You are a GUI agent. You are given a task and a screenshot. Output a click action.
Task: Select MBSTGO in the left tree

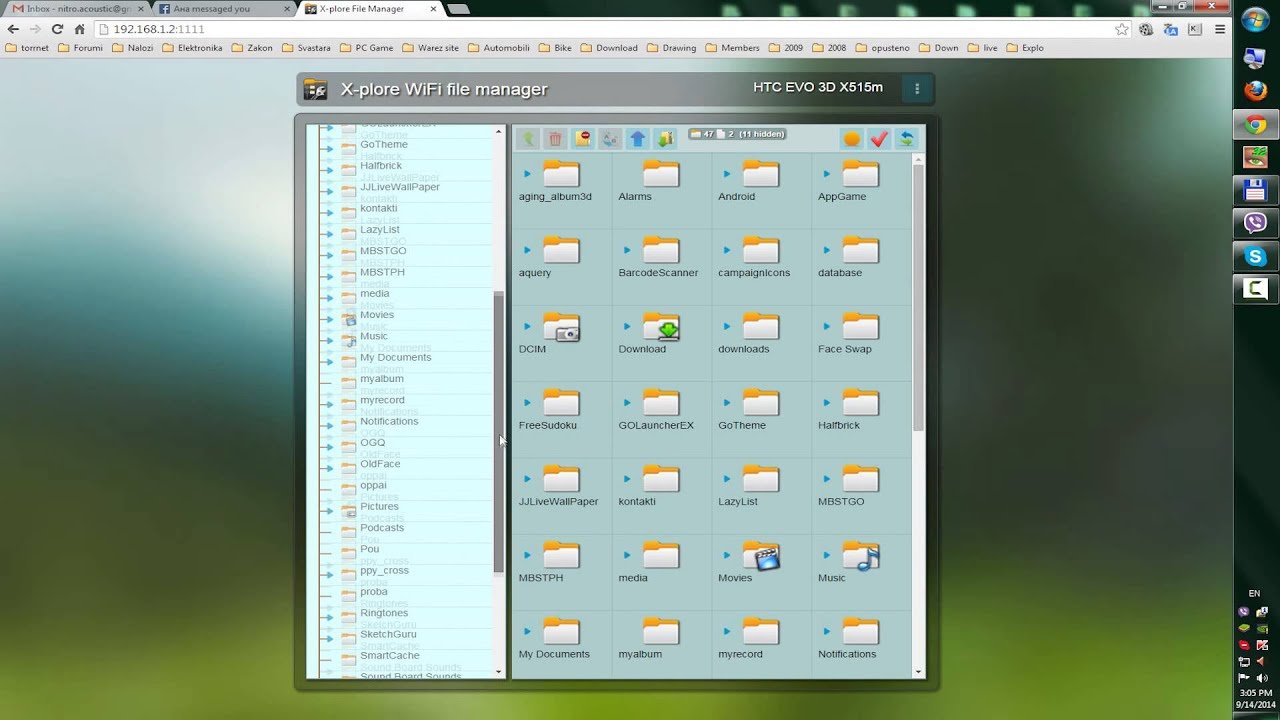pos(383,251)
